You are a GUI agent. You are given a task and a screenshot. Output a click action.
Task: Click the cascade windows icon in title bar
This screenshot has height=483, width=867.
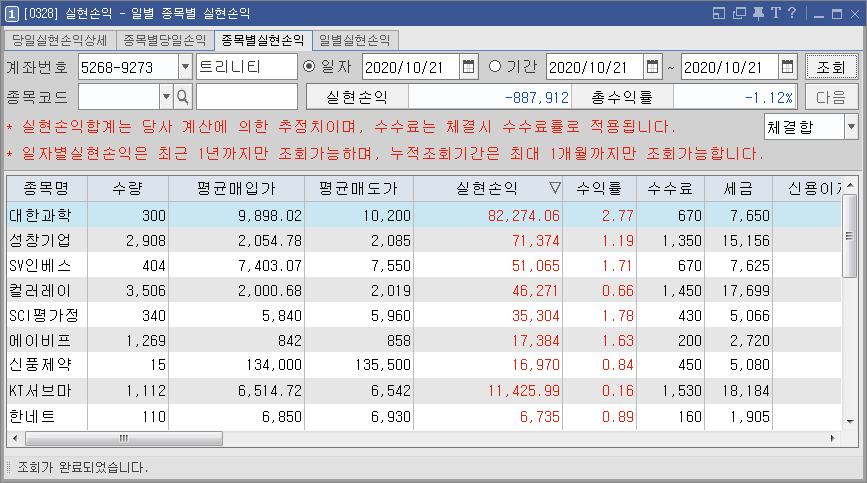point(739,13)
